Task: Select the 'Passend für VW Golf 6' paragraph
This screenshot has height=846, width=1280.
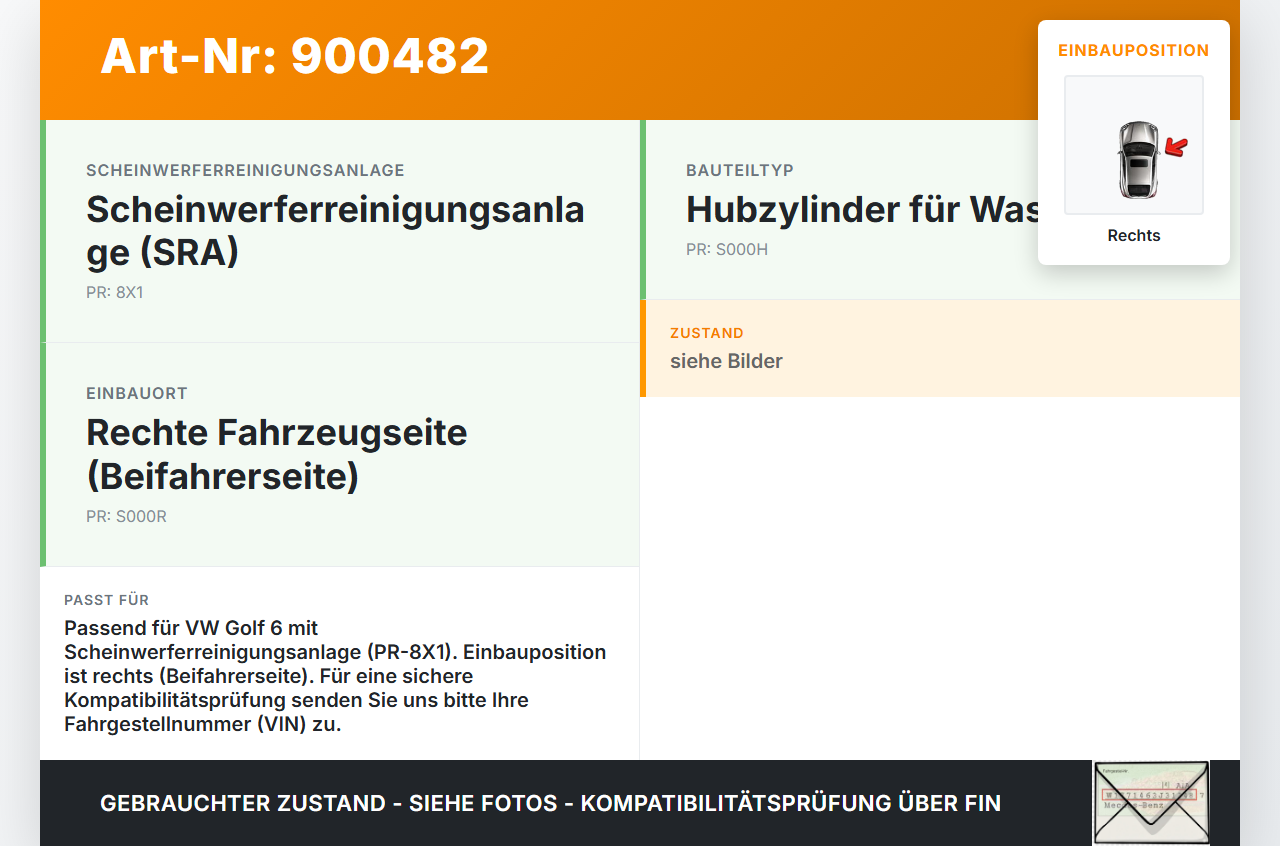Action: pos(335,676)
